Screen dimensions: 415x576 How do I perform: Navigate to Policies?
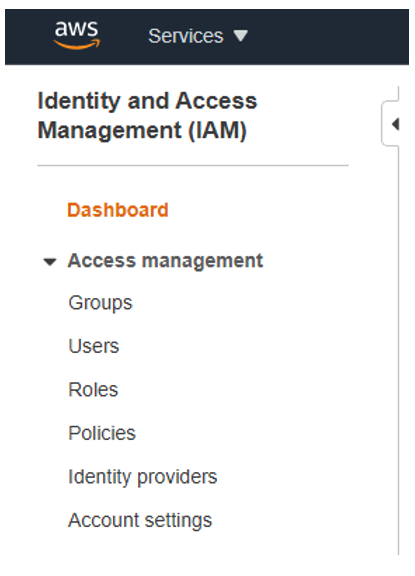point(102,433)
